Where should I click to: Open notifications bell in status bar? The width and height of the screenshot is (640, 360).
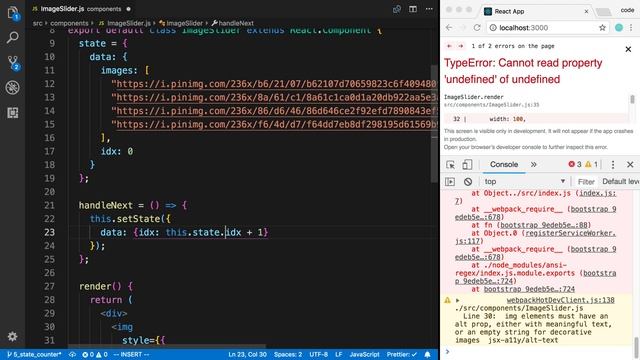pyautogui.click(x=427, y=355)
